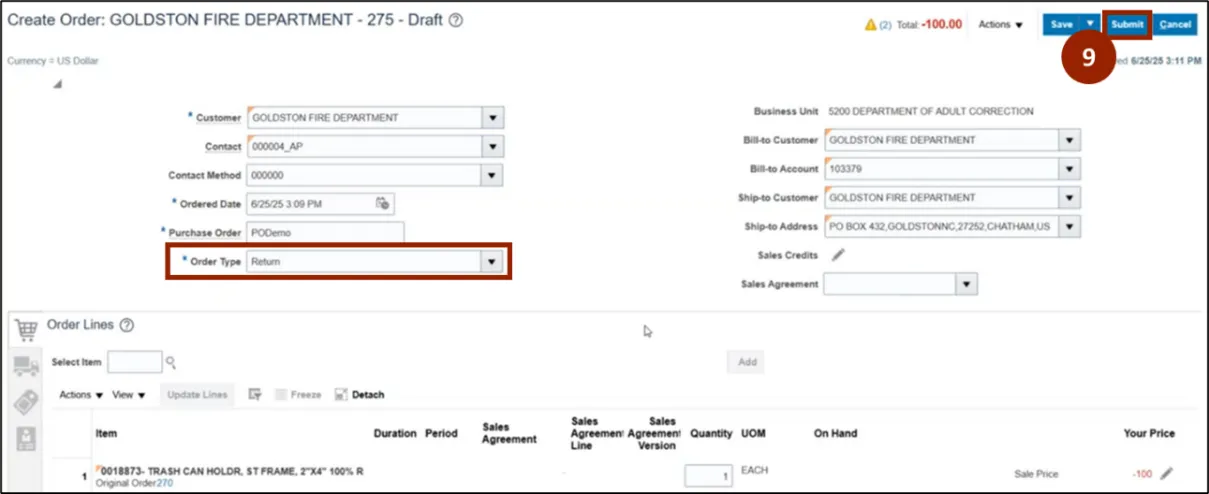1209x494 pixels.
Task: Click the Purchase Order input field
Action: [324, 233]
